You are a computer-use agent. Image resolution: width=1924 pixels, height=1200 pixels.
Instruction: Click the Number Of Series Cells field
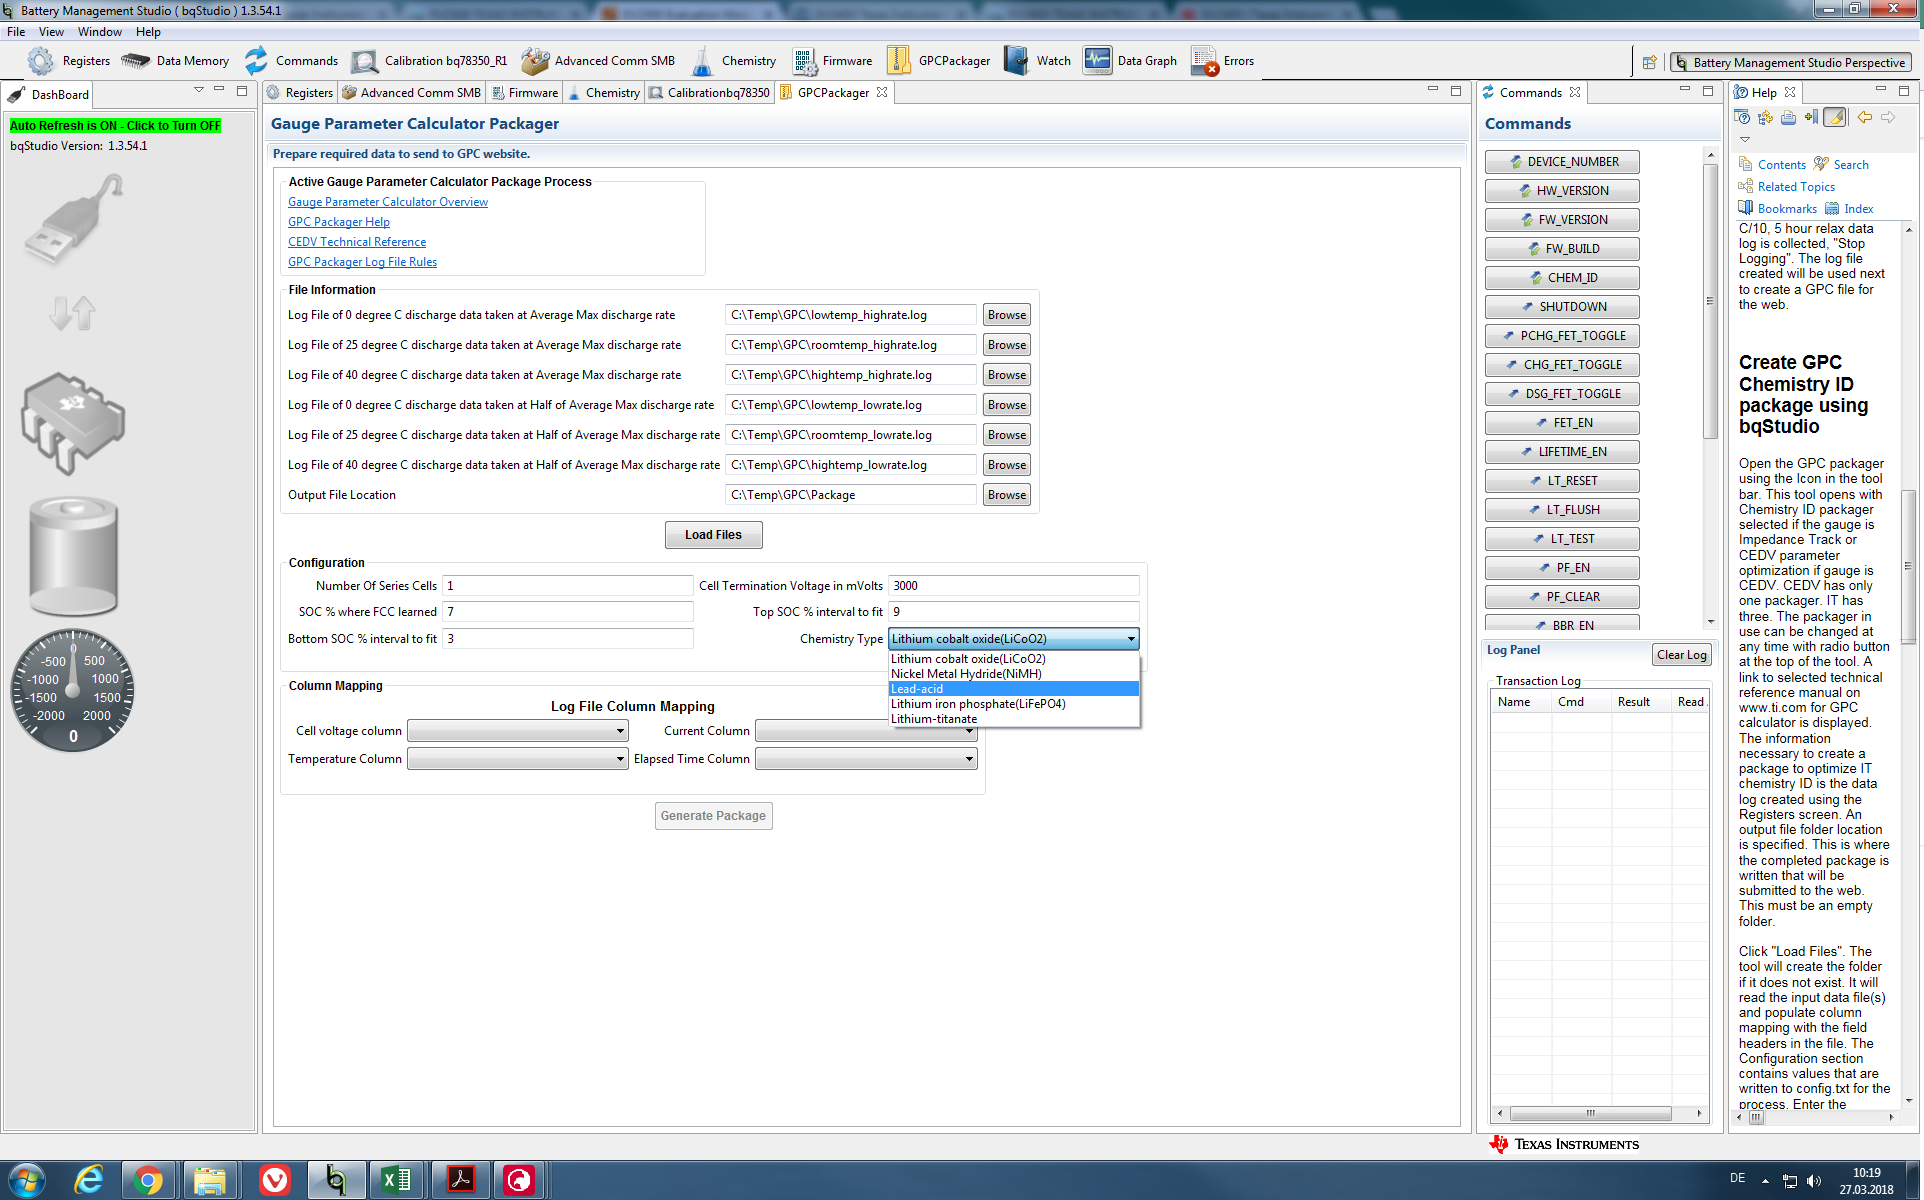pyautogui.click(x=568, y=586)
